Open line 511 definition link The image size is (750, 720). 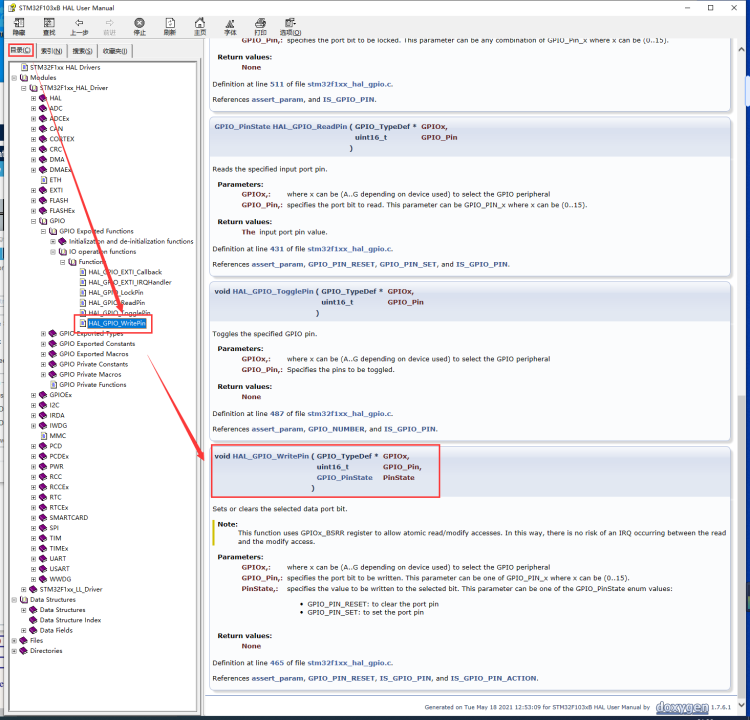276,84
